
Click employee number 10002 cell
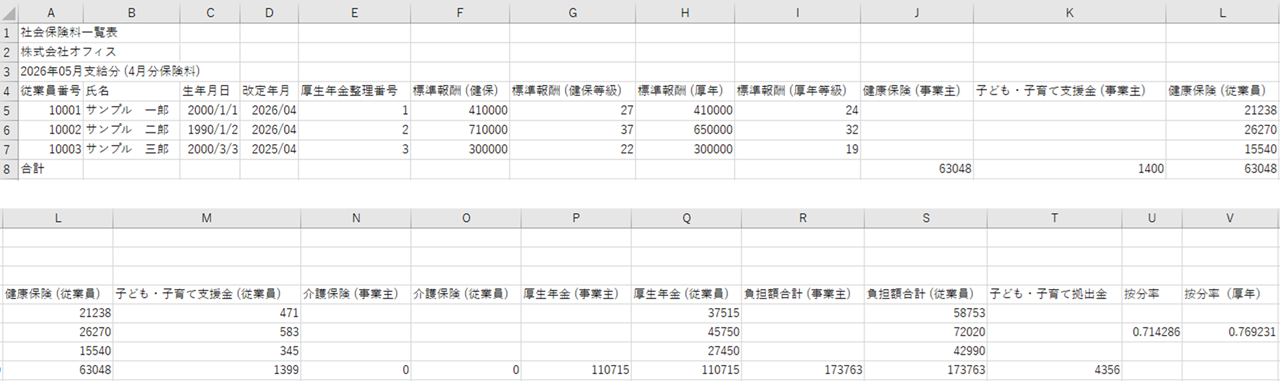tap(51, 130)
